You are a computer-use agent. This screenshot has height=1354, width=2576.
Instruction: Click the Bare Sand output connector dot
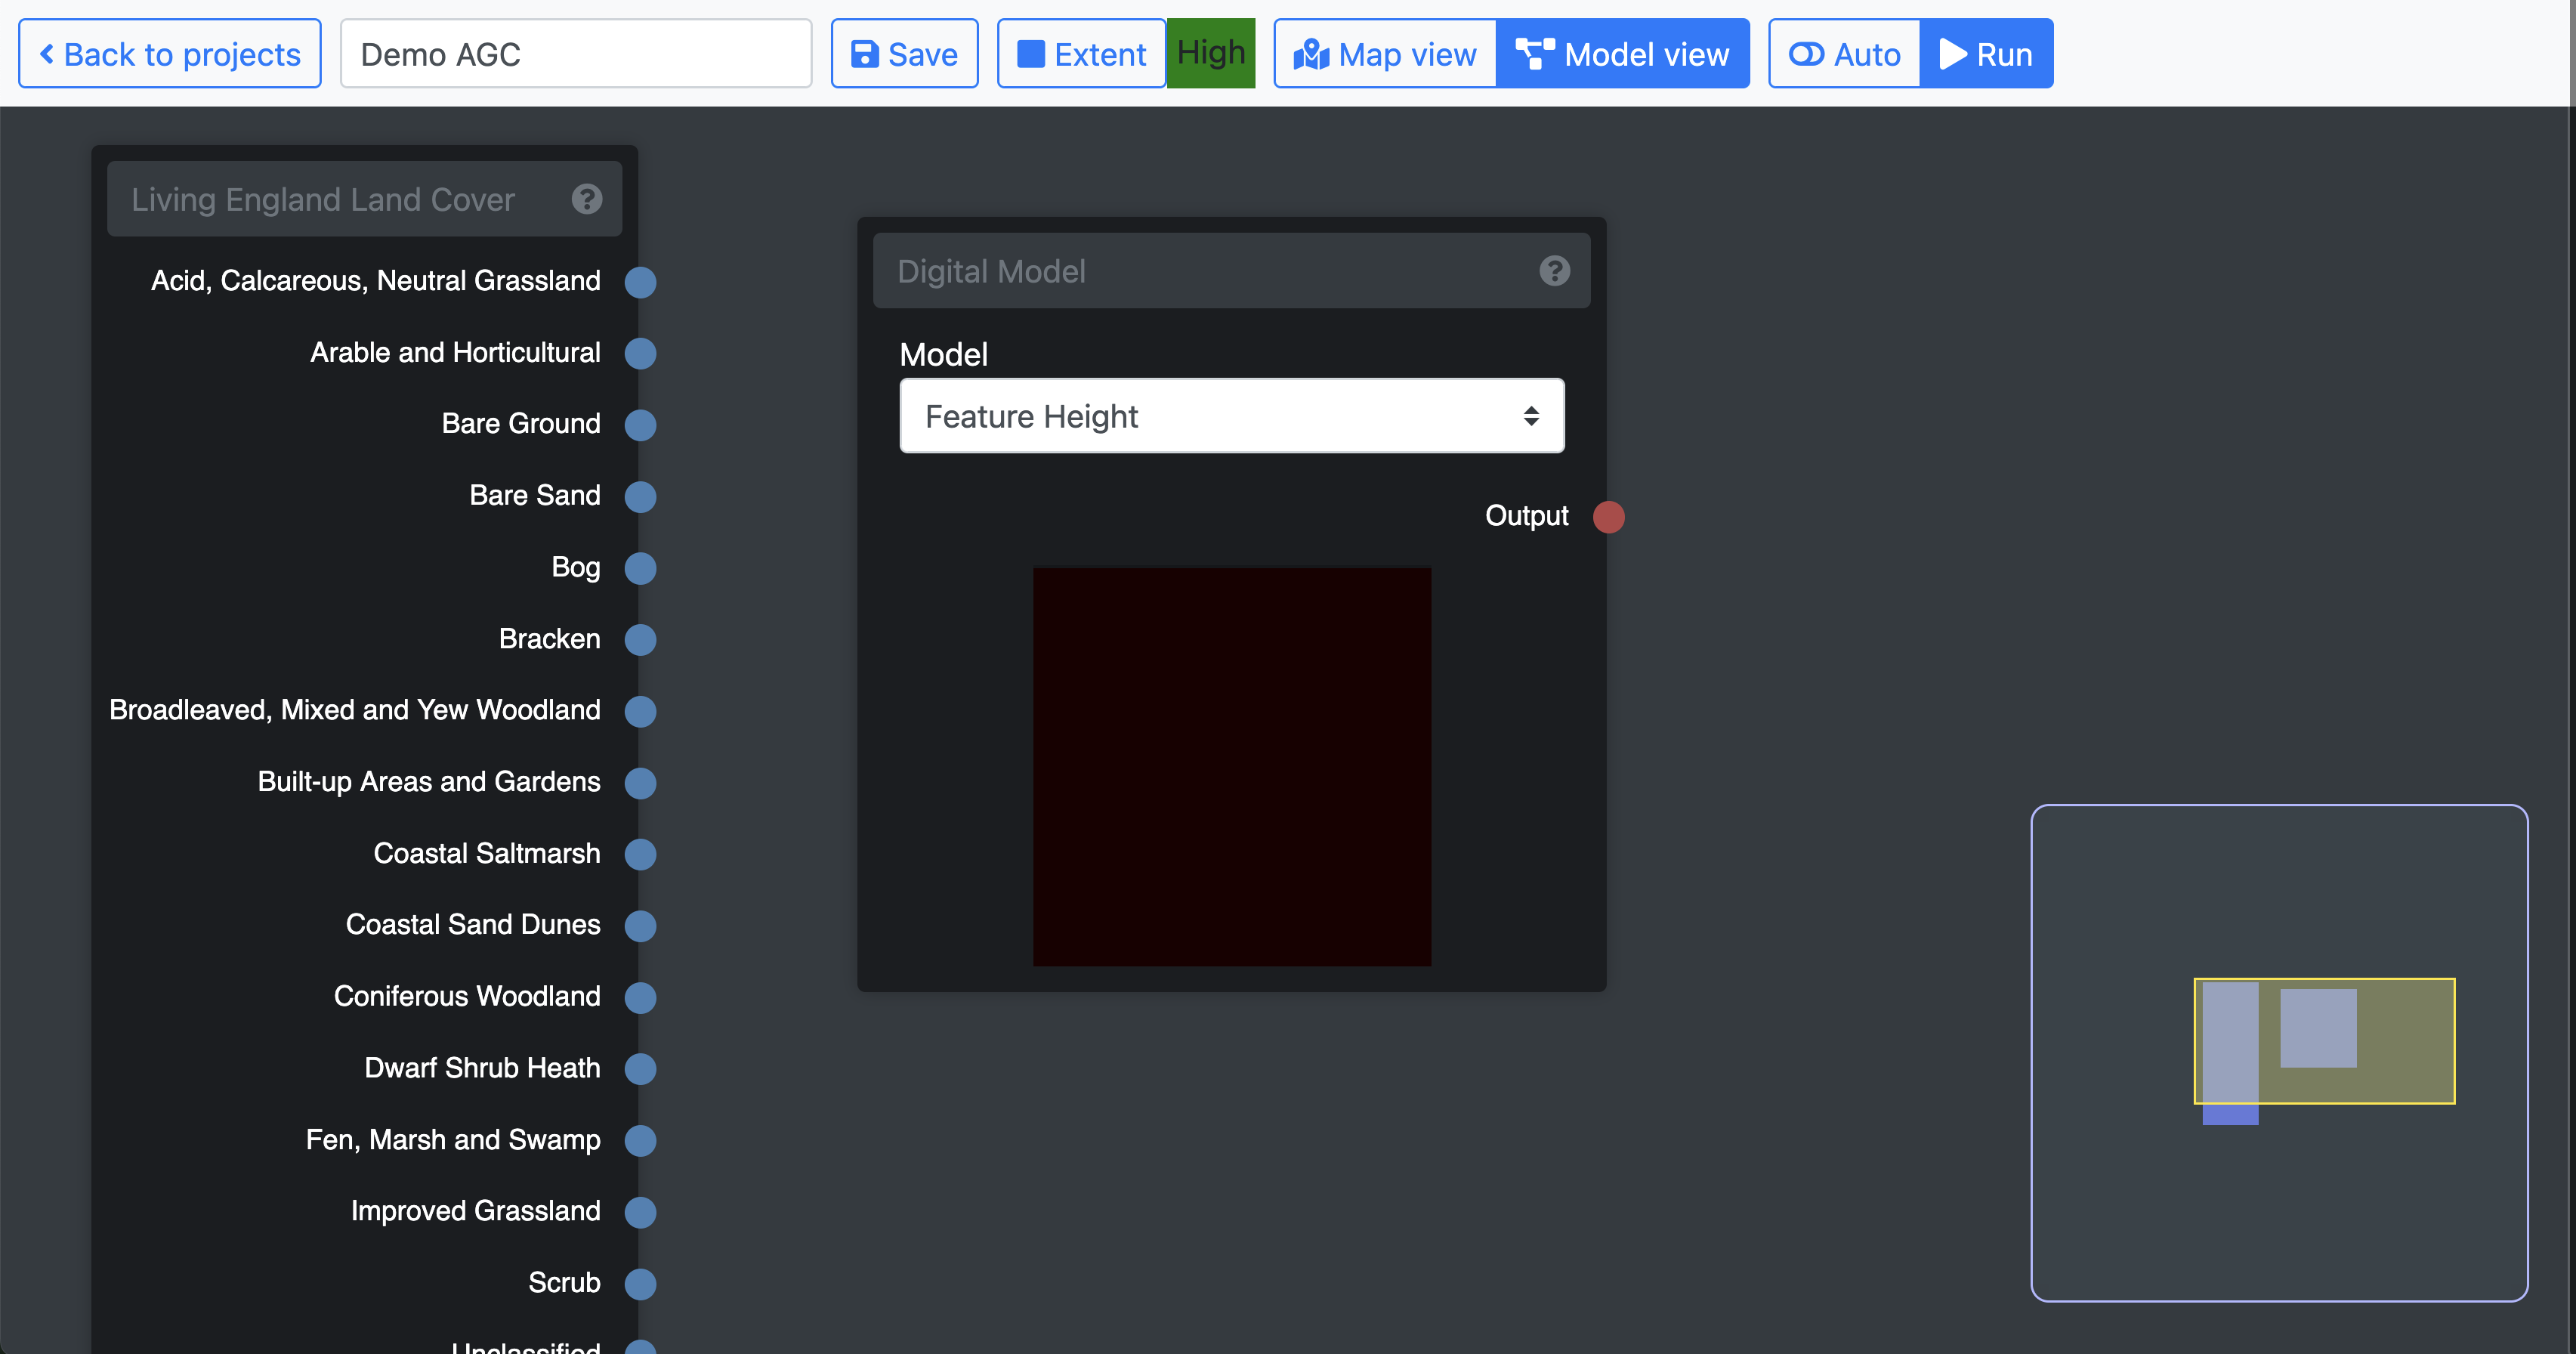point(640,496)
